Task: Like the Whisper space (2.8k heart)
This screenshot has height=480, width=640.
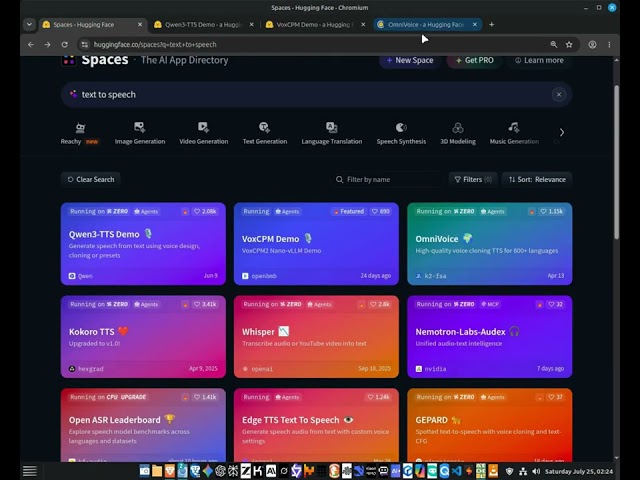Action: point(380,304)
